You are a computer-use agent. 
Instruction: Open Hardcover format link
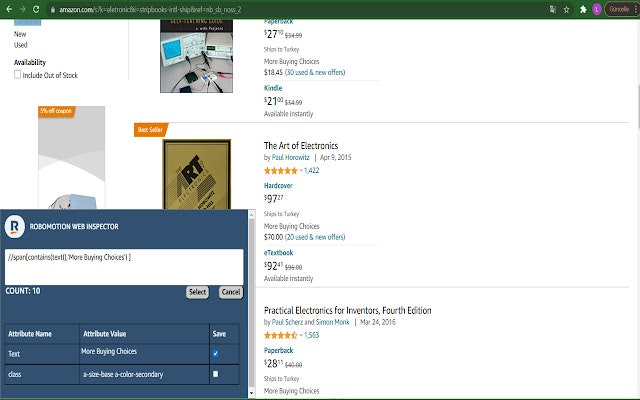coord(278,185)
